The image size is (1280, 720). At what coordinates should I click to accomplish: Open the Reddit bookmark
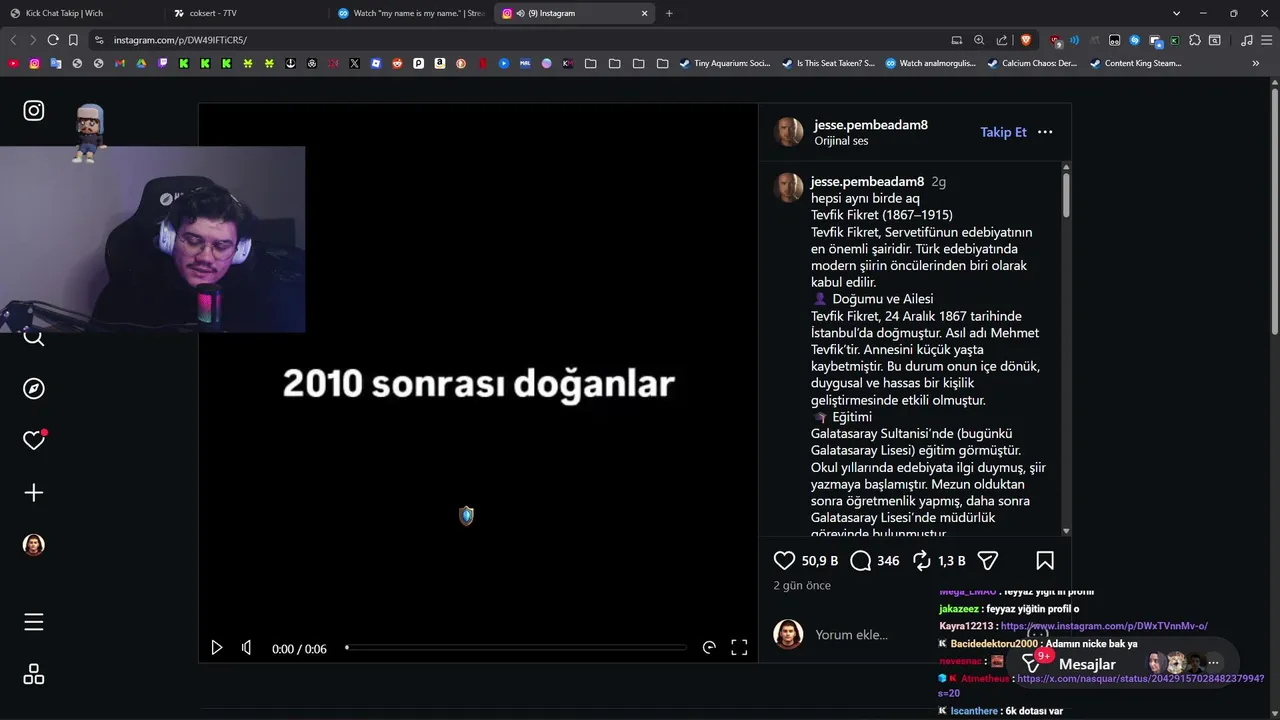(397, 63)
